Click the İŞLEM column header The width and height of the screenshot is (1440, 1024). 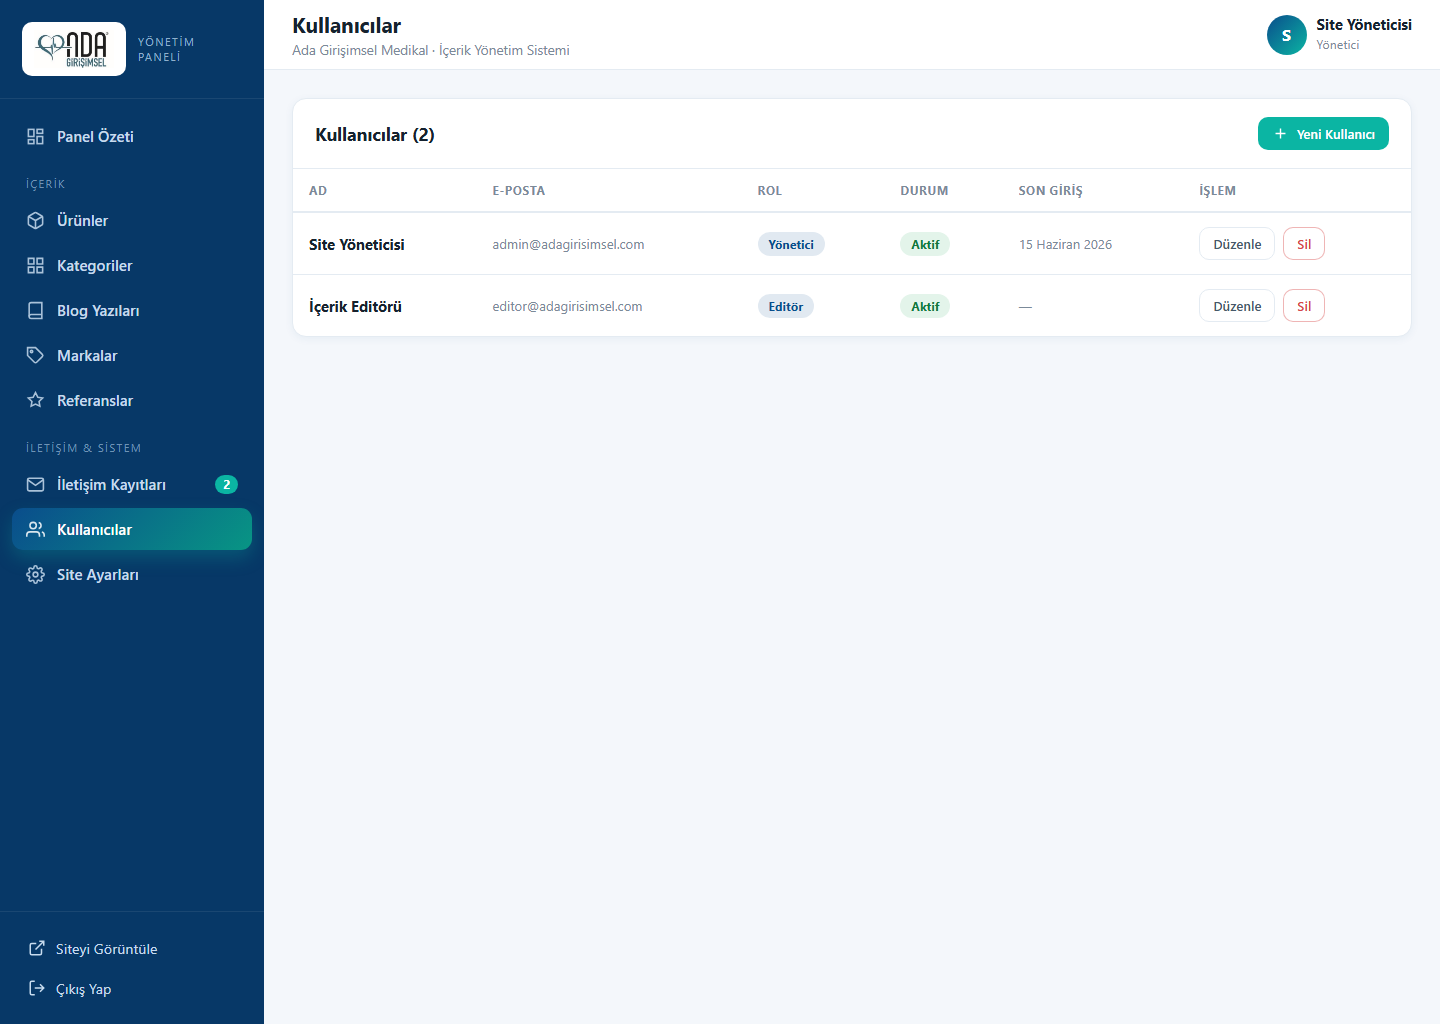pos(1217,190)
